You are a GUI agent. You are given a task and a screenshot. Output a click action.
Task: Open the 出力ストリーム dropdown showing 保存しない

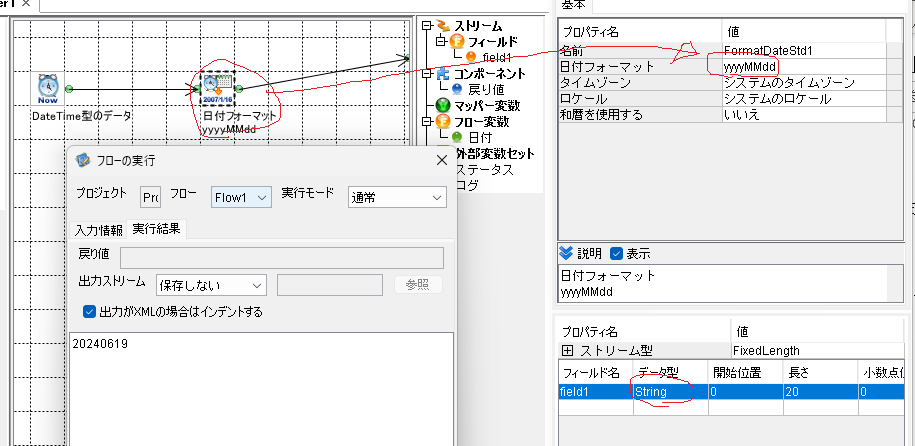211,285
